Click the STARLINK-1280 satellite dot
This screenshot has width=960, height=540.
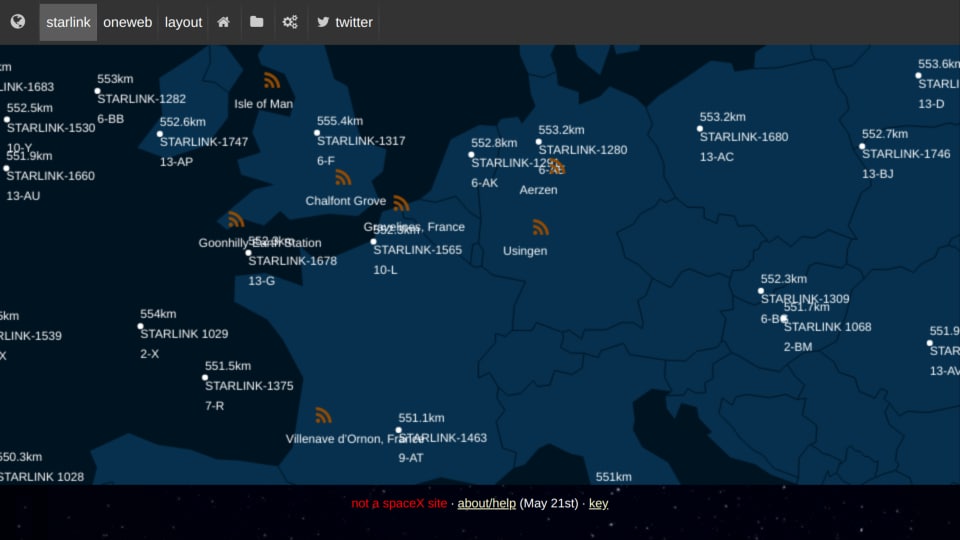(539, 142)
